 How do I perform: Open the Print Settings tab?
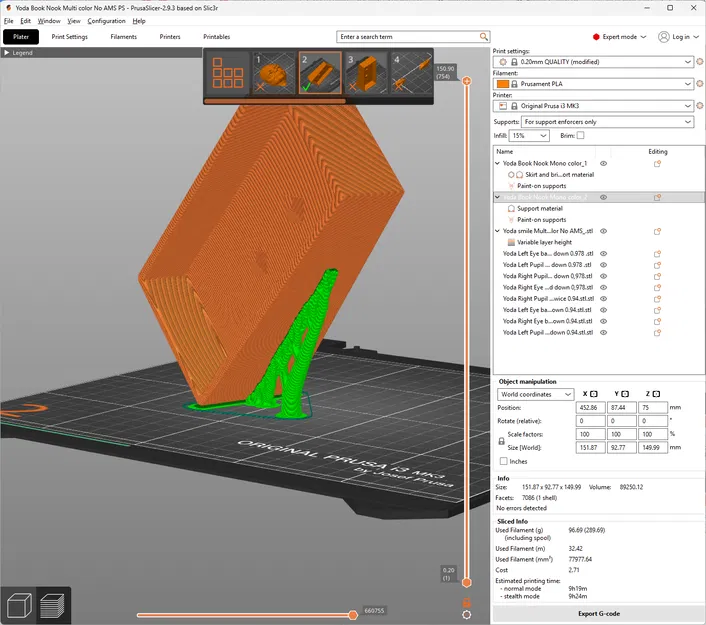70,37
